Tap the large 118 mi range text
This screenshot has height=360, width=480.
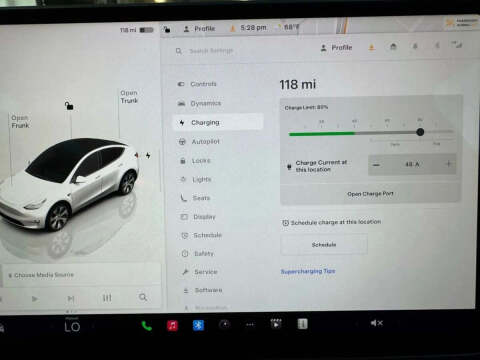(297, 84)
